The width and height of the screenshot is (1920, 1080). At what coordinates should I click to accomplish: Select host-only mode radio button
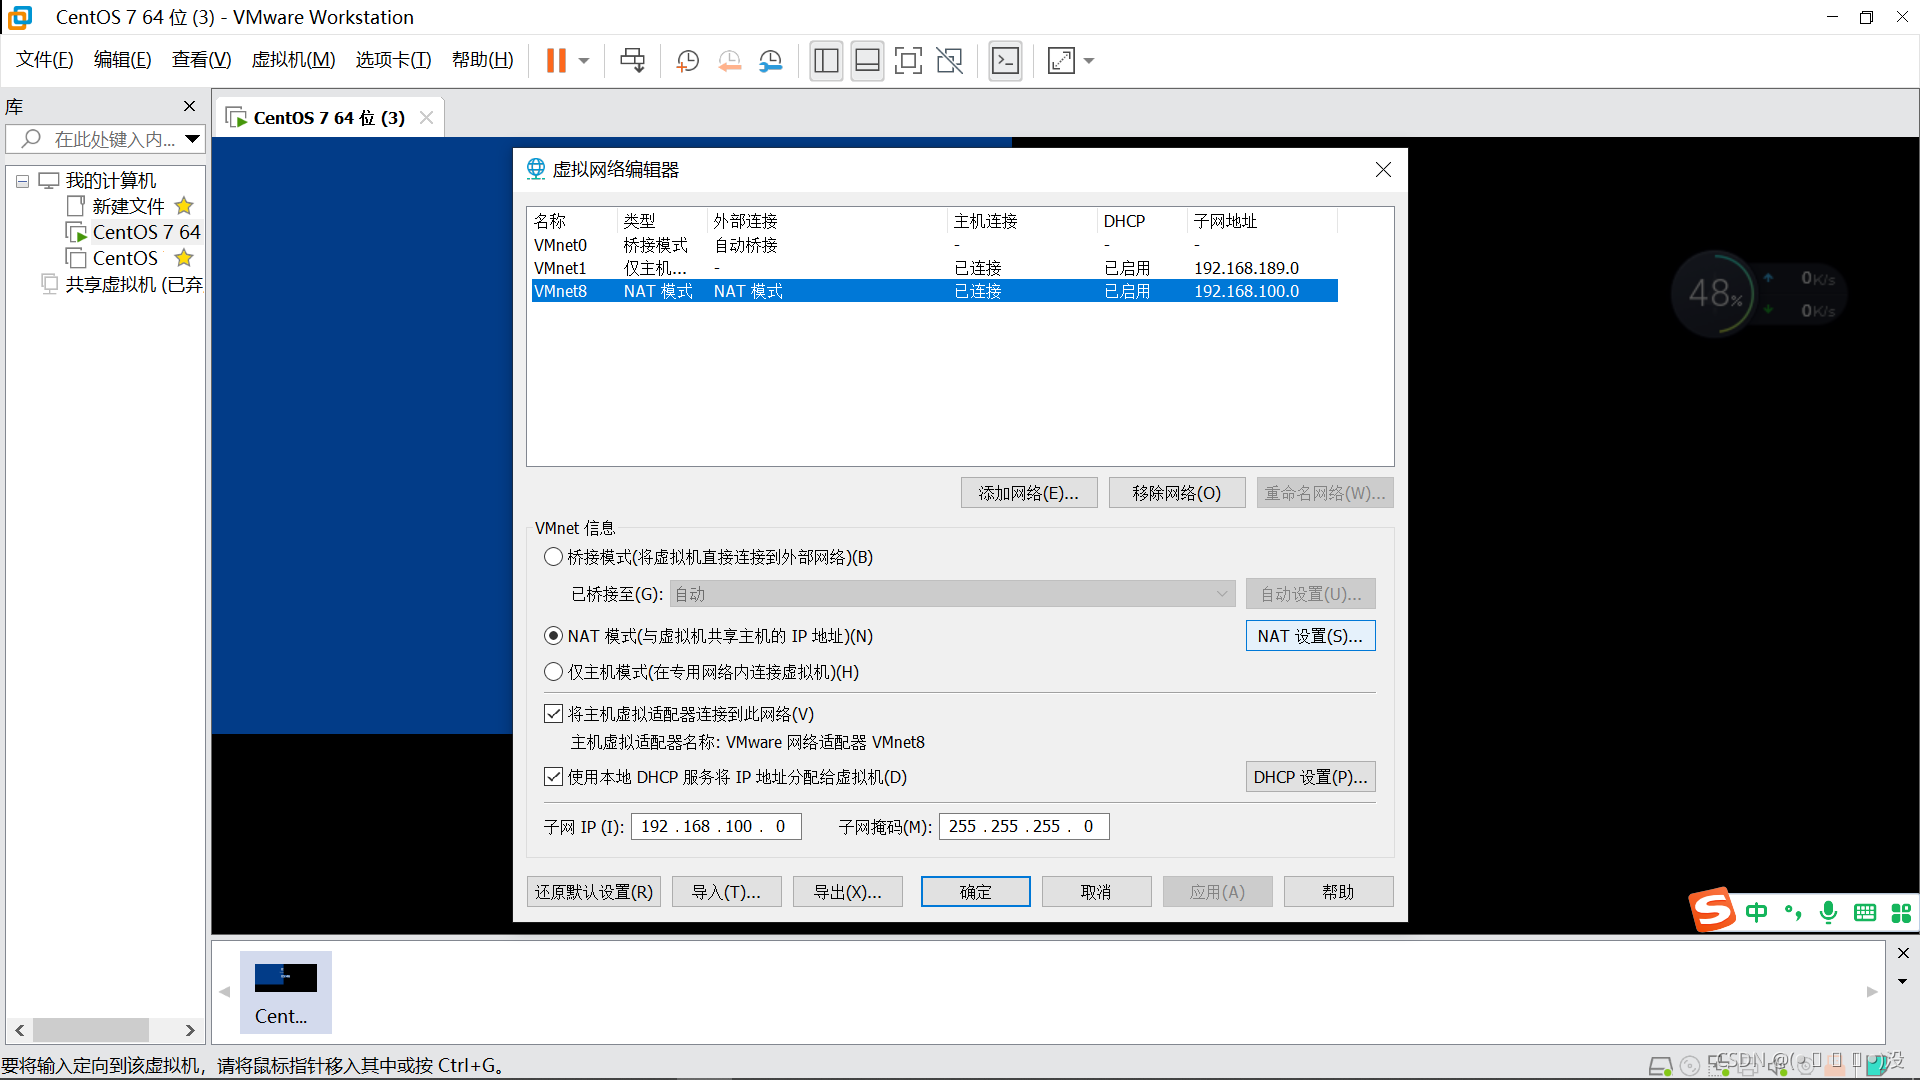[553, 672]
